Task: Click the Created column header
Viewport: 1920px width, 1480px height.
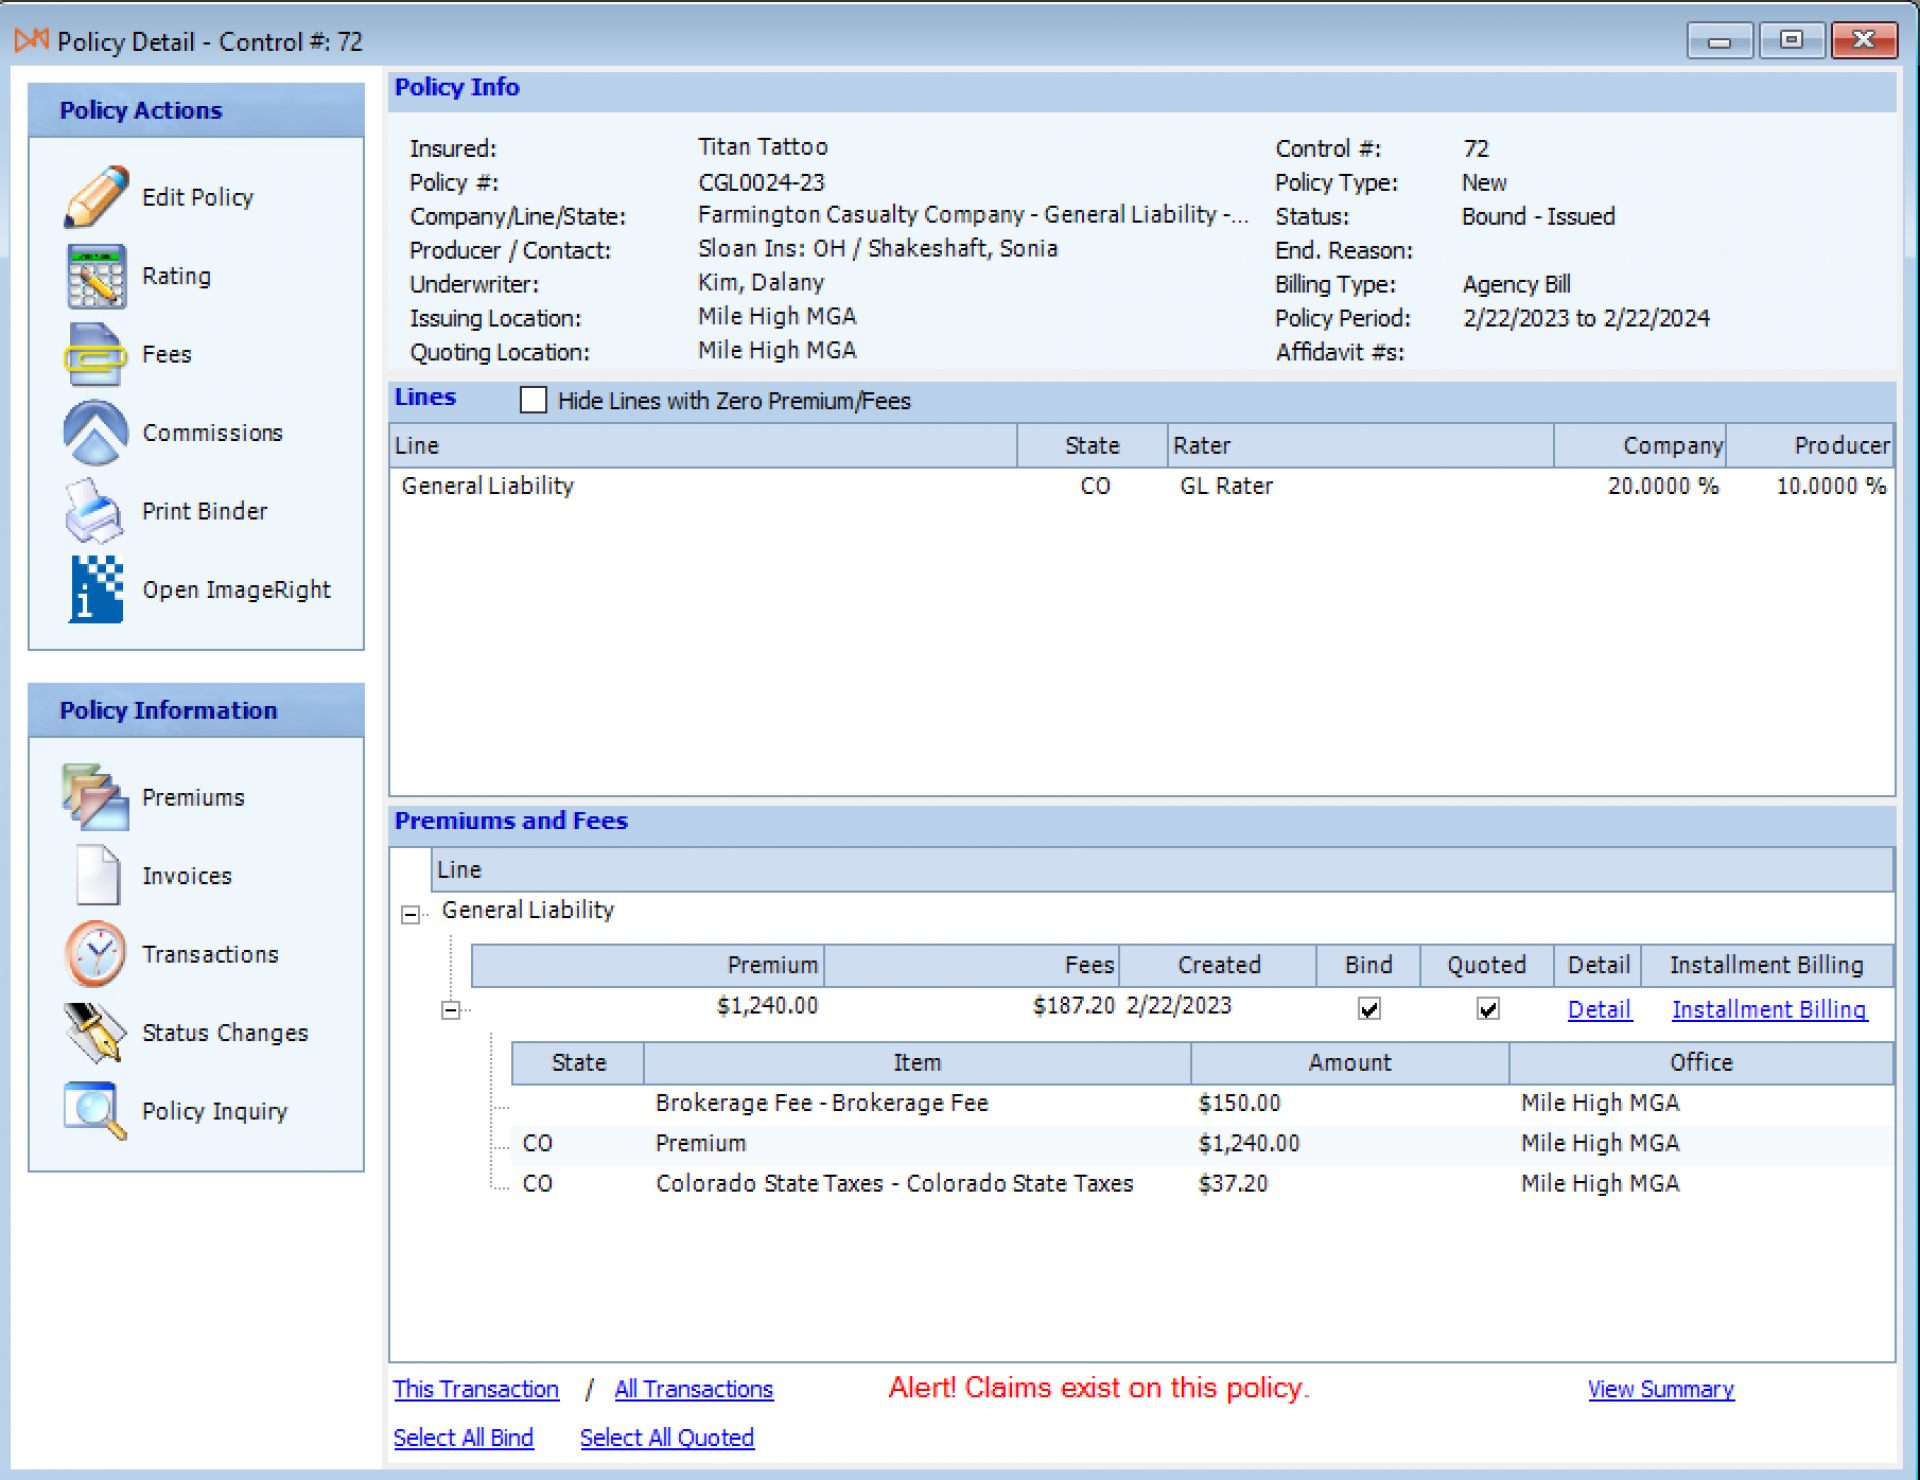Action: coord(1218,965)
